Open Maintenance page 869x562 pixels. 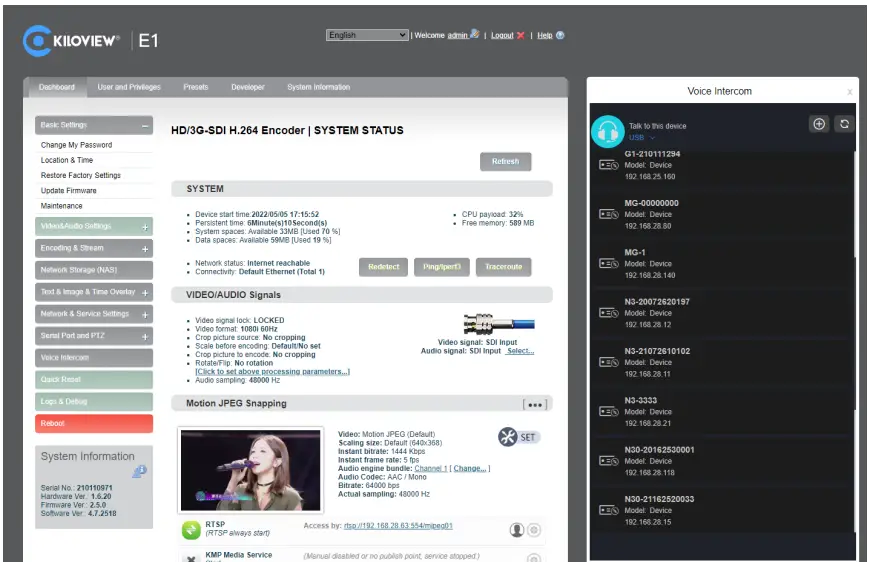tap(62, 206)
